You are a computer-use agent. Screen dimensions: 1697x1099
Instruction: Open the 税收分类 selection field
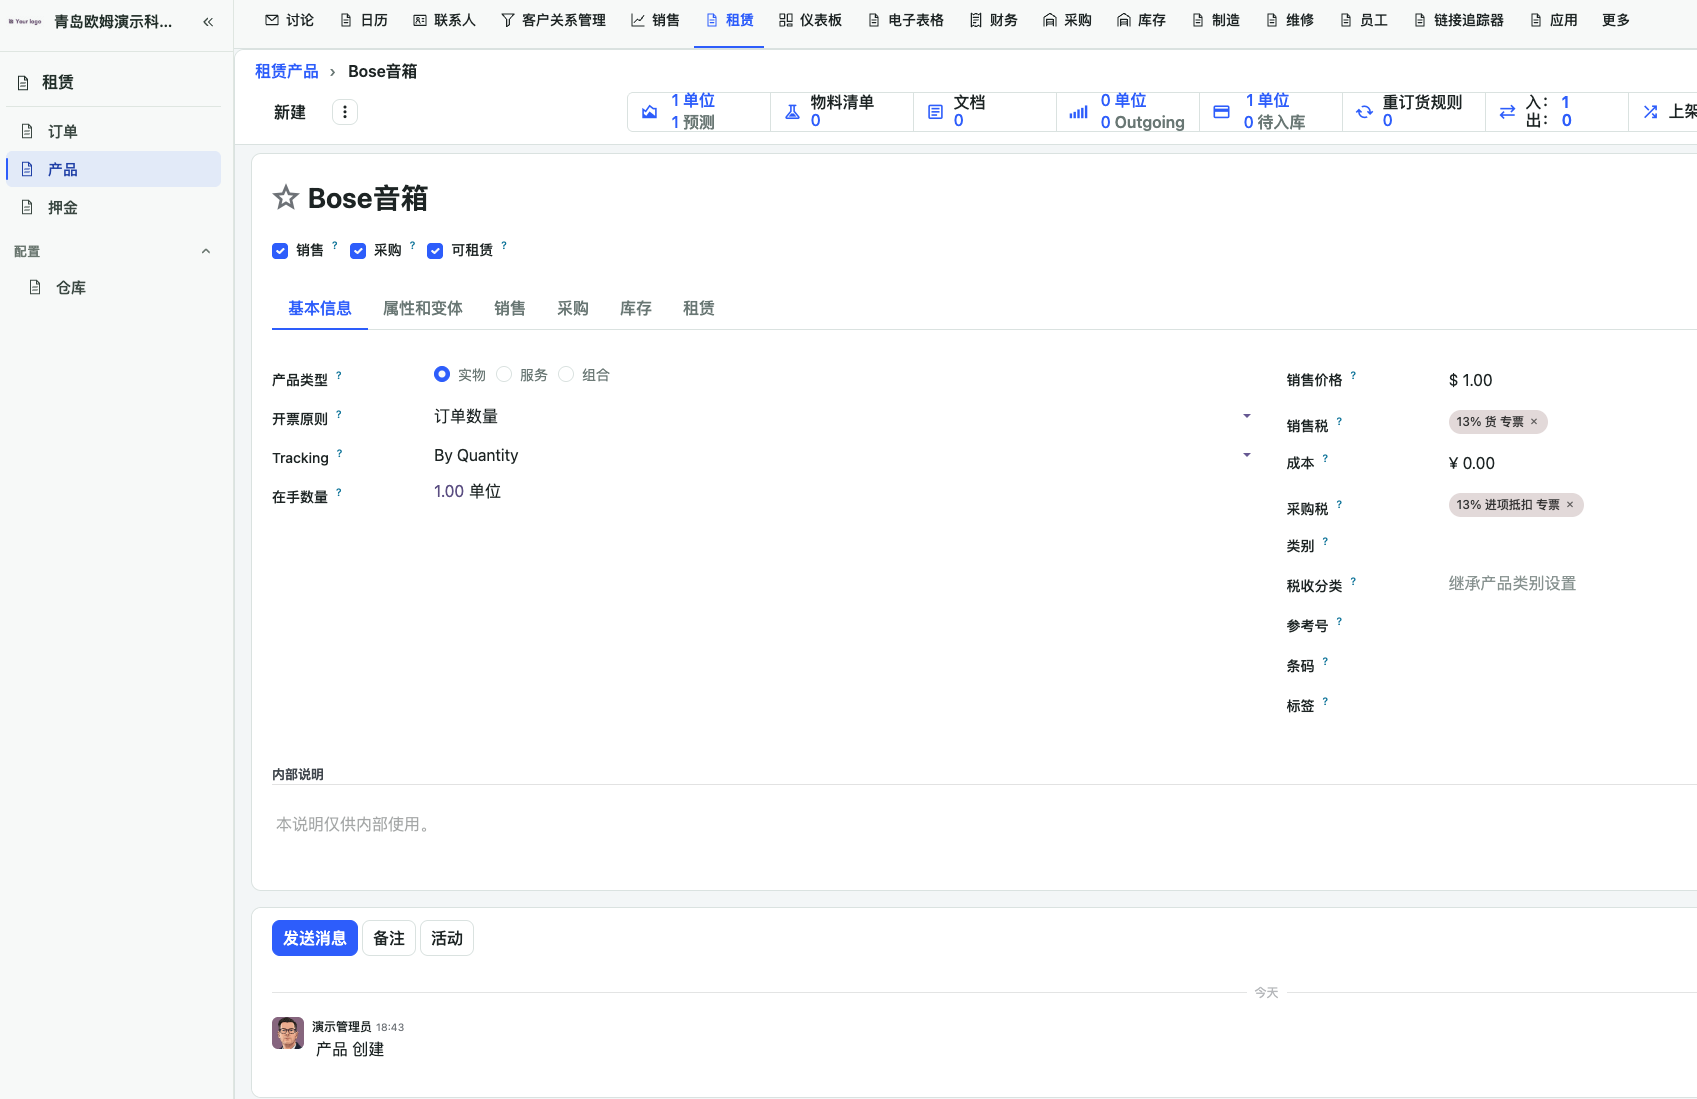coord(1572,583)
